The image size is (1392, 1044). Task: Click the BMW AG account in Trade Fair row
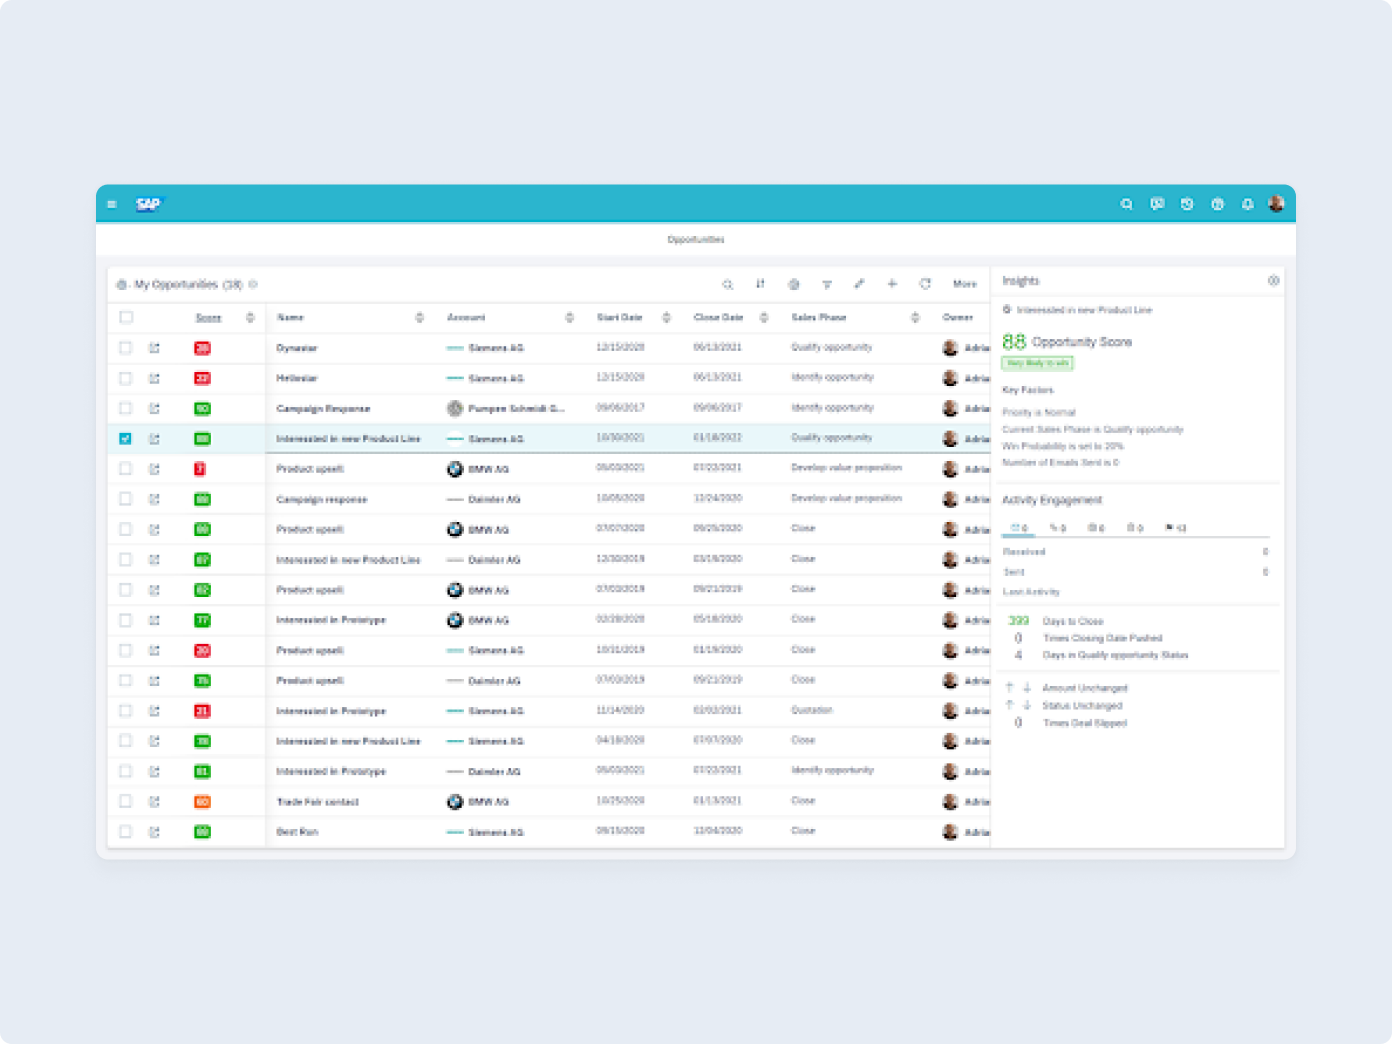coord(488,801)
